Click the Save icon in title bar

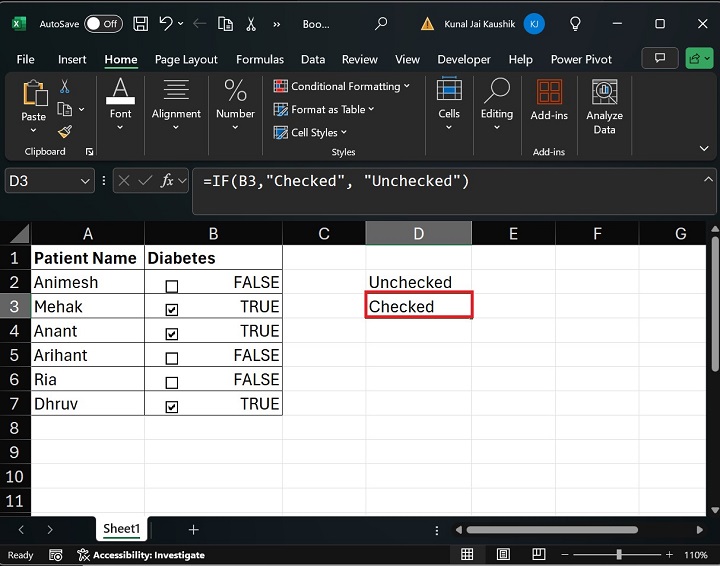[x=141, y=23]
